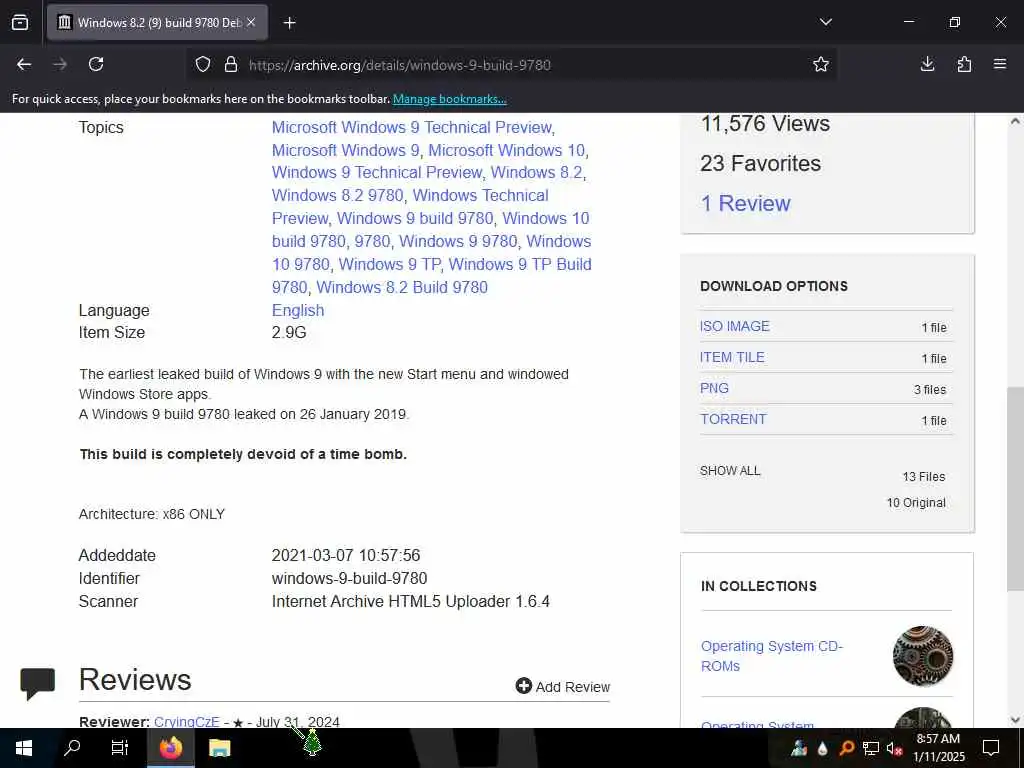Click the scrollbar up arrow
Screen dimensions: 1024x768
1015,121
